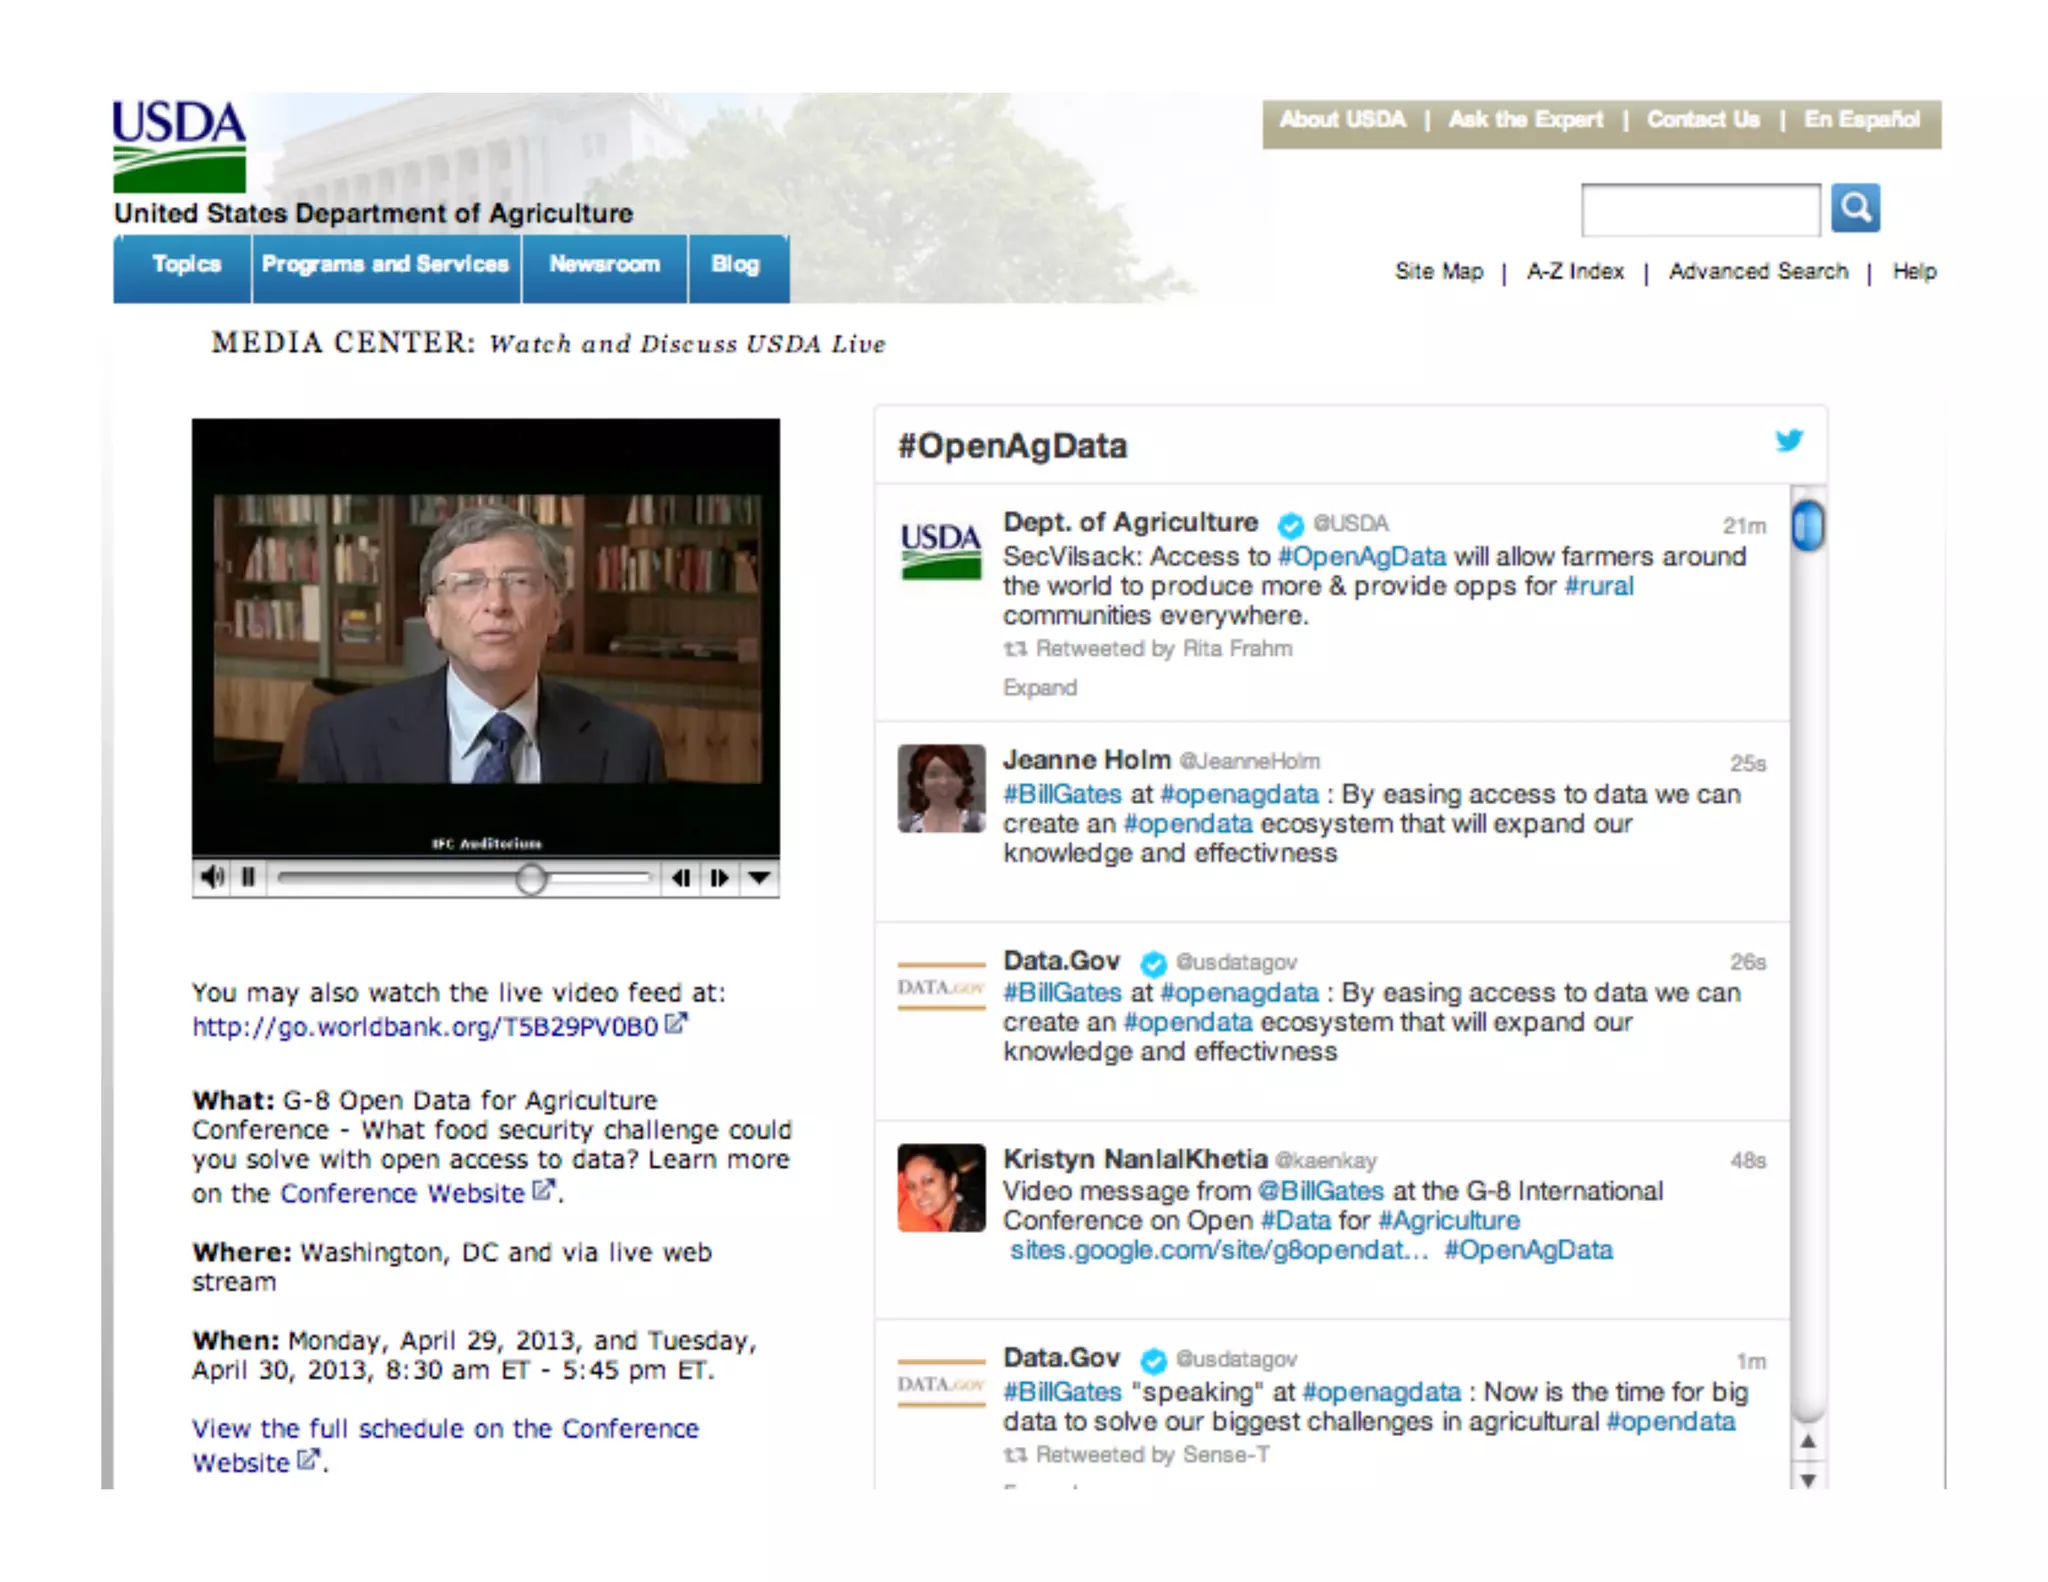Click the step-forward video button
2048x1582 pixels.
point(719,878)
